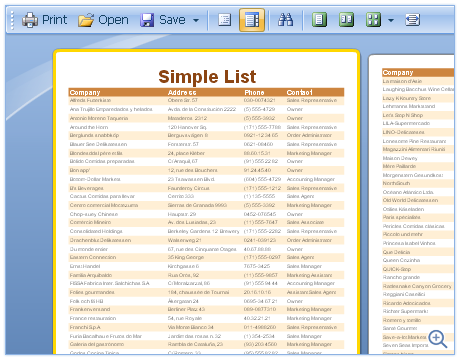Click the Comercio Mineiro row

206,222
